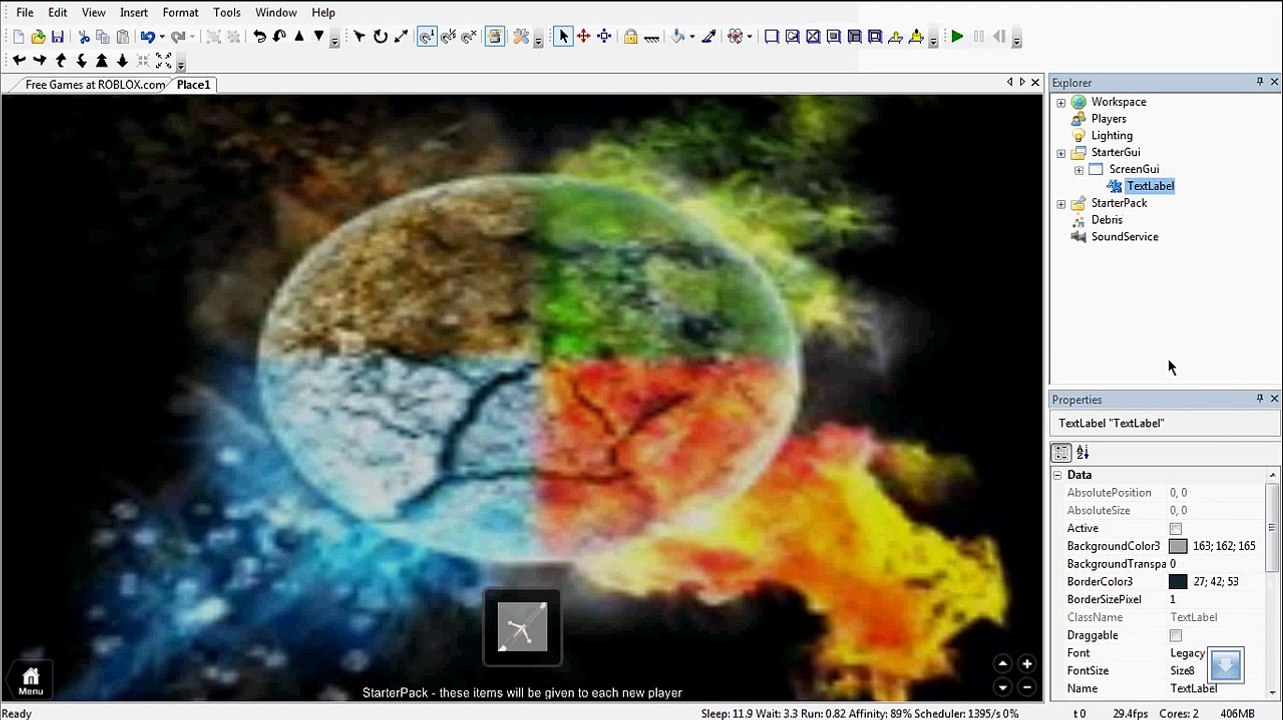The height and width of the screenshot is (720, 1283).
Task: Open the Edit menu
Action: coord(58,13)
